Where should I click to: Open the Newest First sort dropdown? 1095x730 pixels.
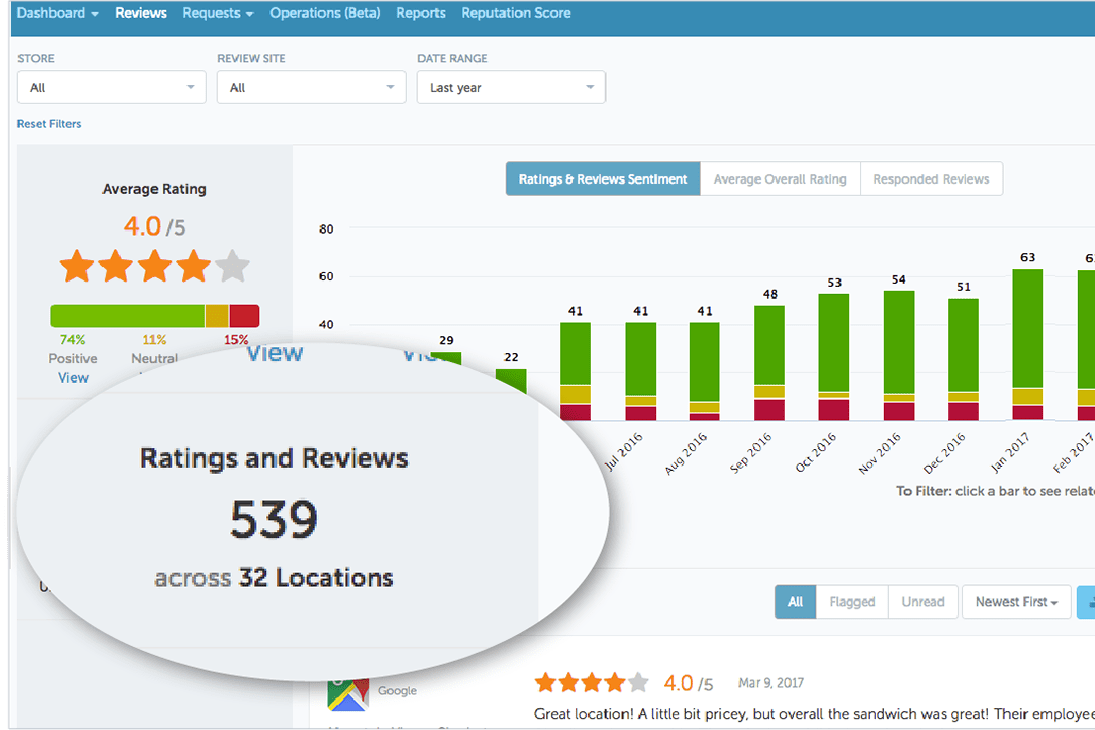[1016, 602]
